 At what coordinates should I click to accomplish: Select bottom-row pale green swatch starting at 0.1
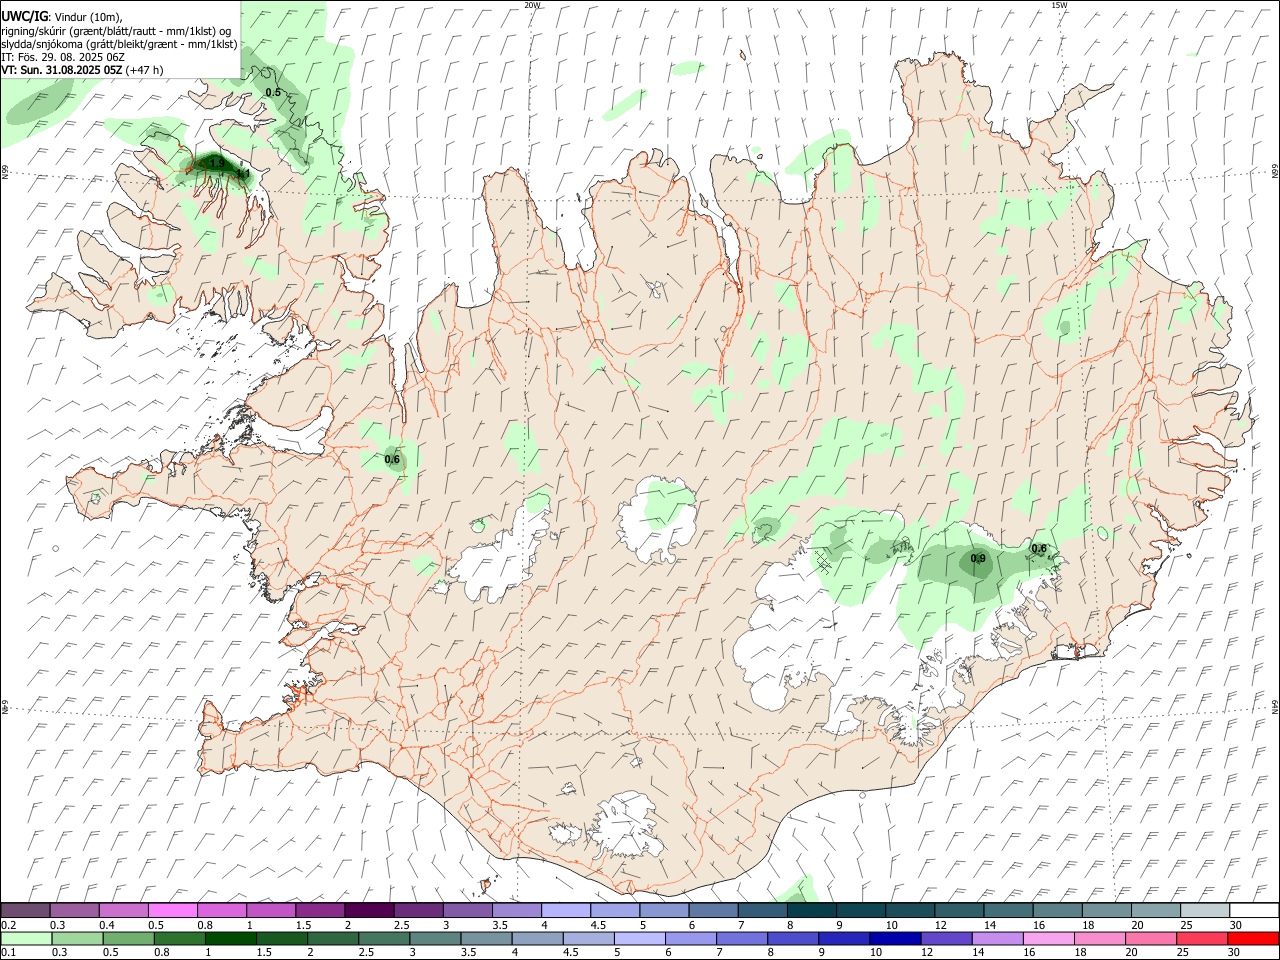[x=27, y=938]
